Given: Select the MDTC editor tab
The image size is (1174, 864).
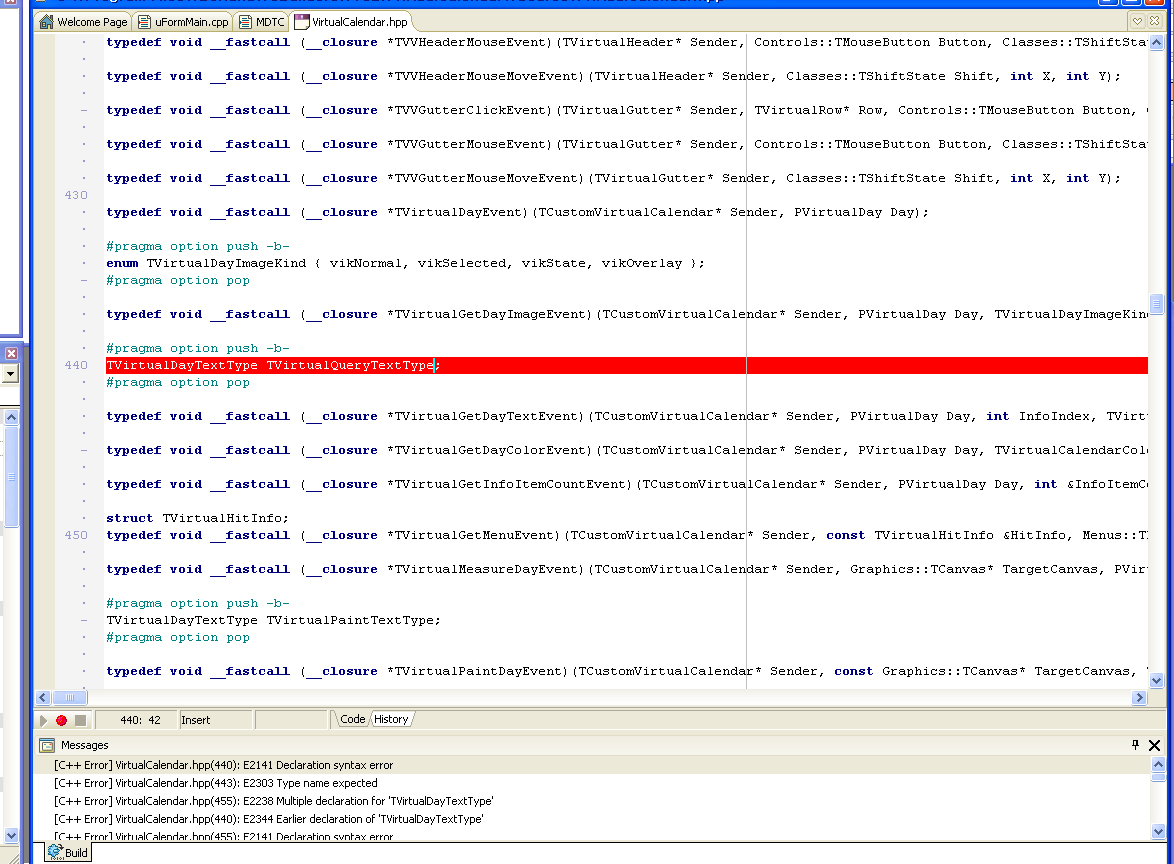Looking at the screenshot, I should click(x=262, y=21).
